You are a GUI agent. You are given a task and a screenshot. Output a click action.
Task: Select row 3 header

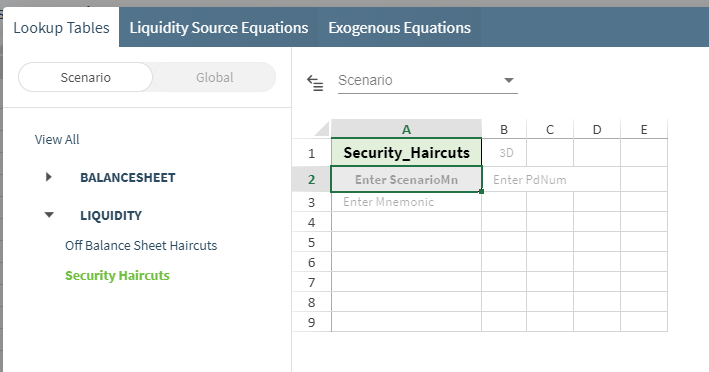312,202
